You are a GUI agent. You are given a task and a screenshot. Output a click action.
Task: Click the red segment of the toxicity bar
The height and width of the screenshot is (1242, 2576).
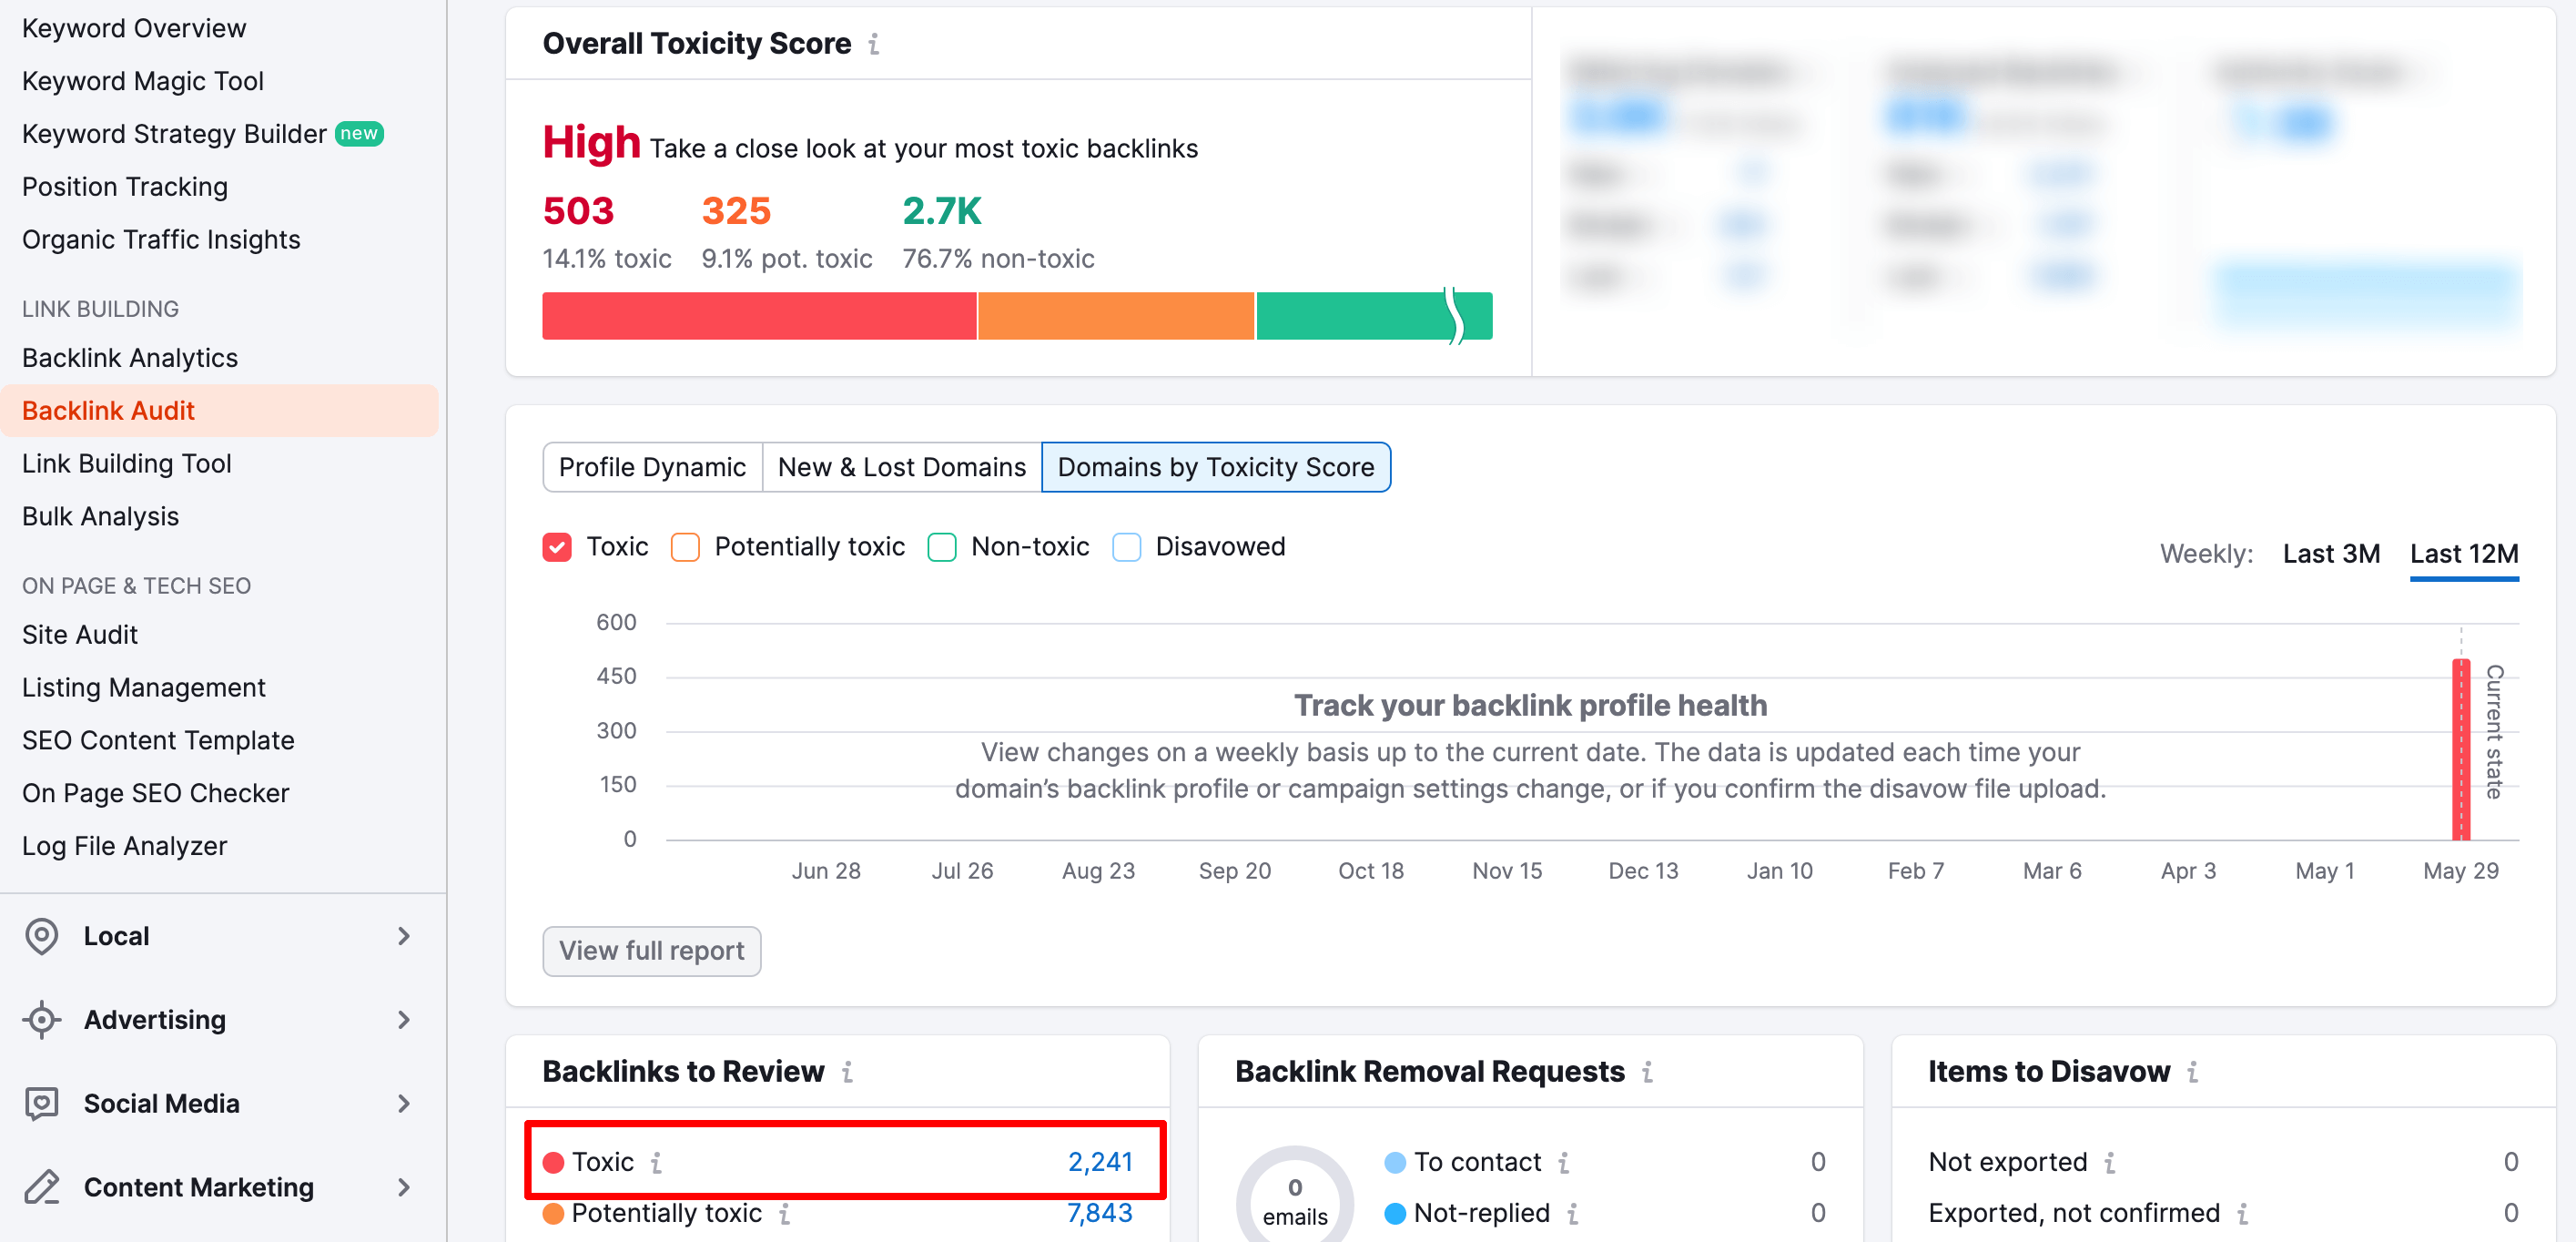(757, 315)
